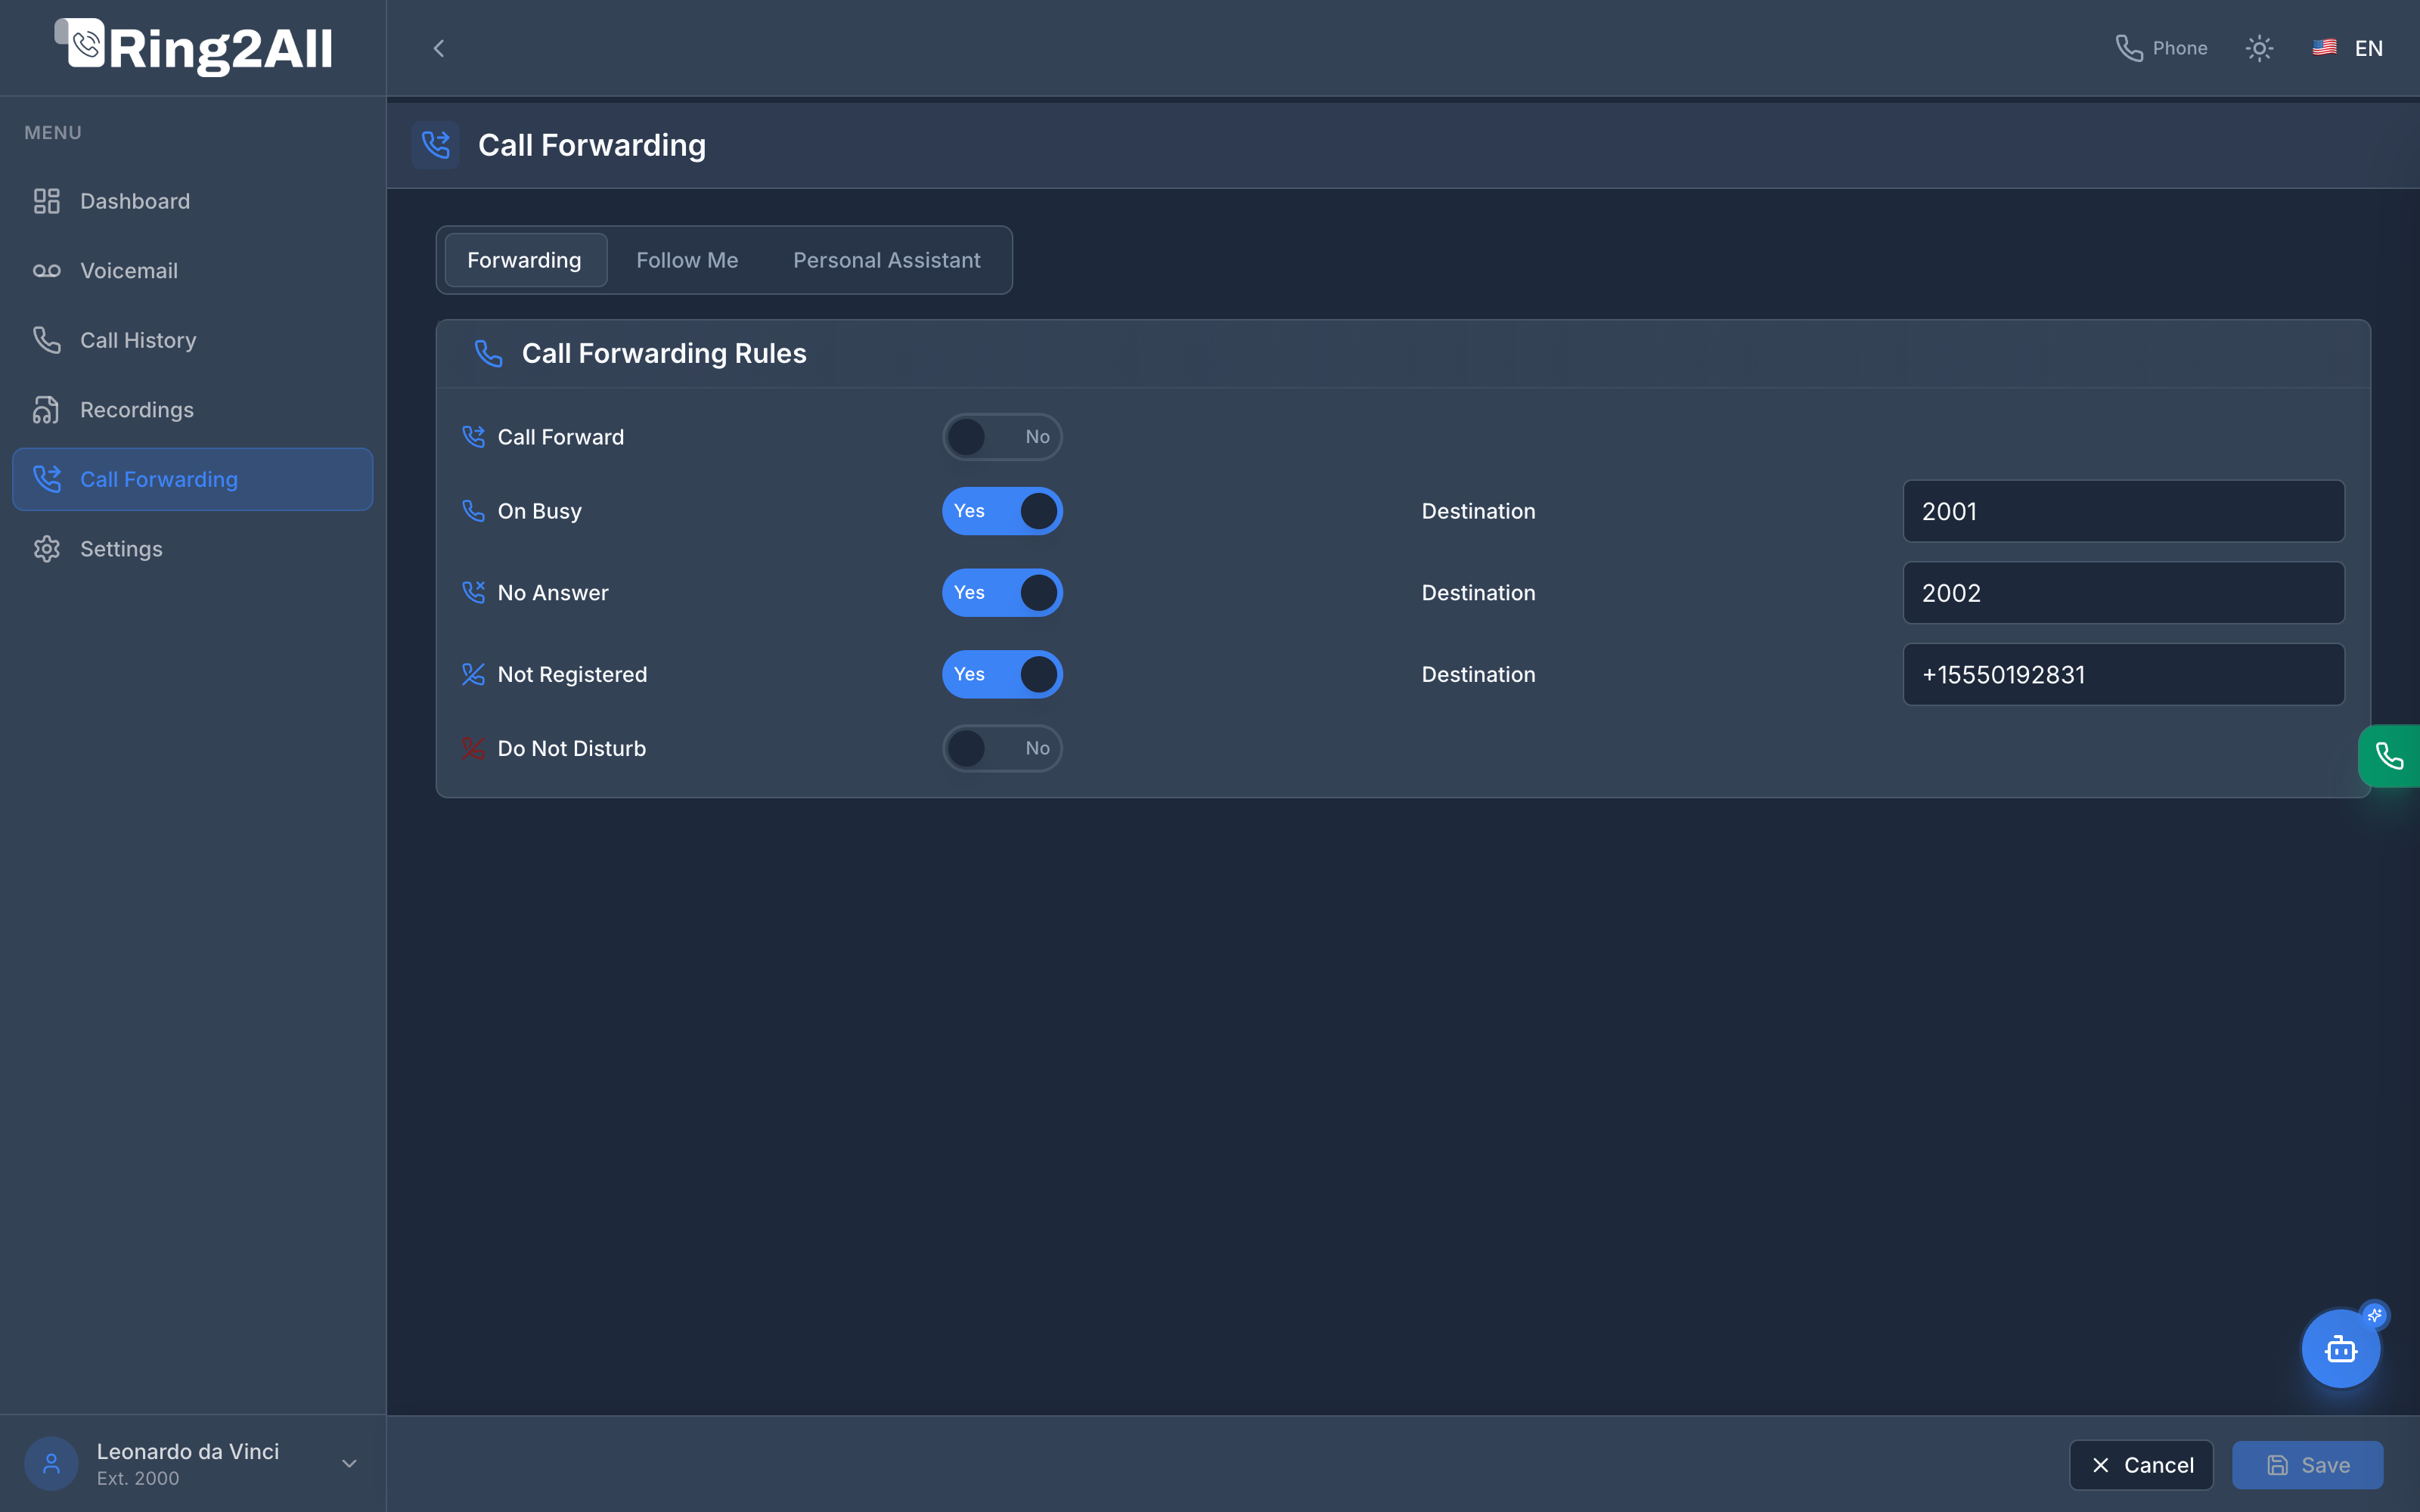
Task: Click the Call Forwarding Rules phone icon
Action: point(488,353)
